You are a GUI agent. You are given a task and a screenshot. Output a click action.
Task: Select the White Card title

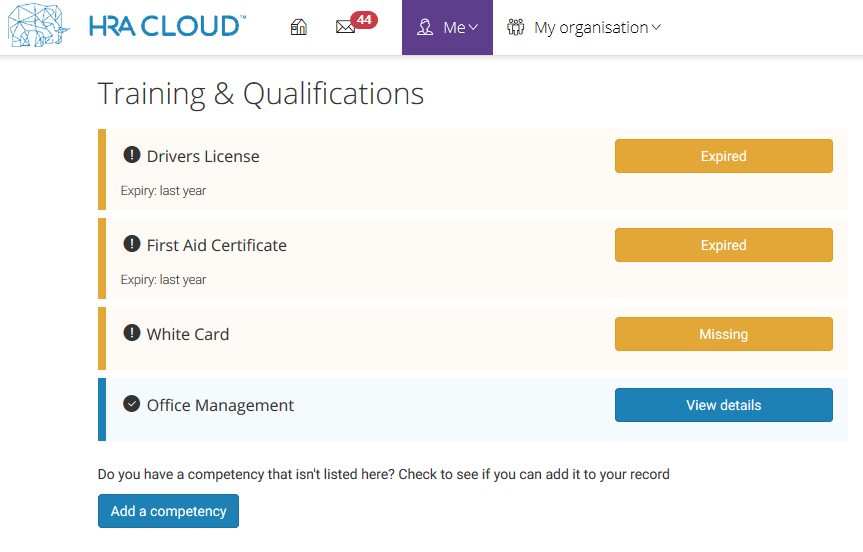pyautogui.click(x=188, y=335)
